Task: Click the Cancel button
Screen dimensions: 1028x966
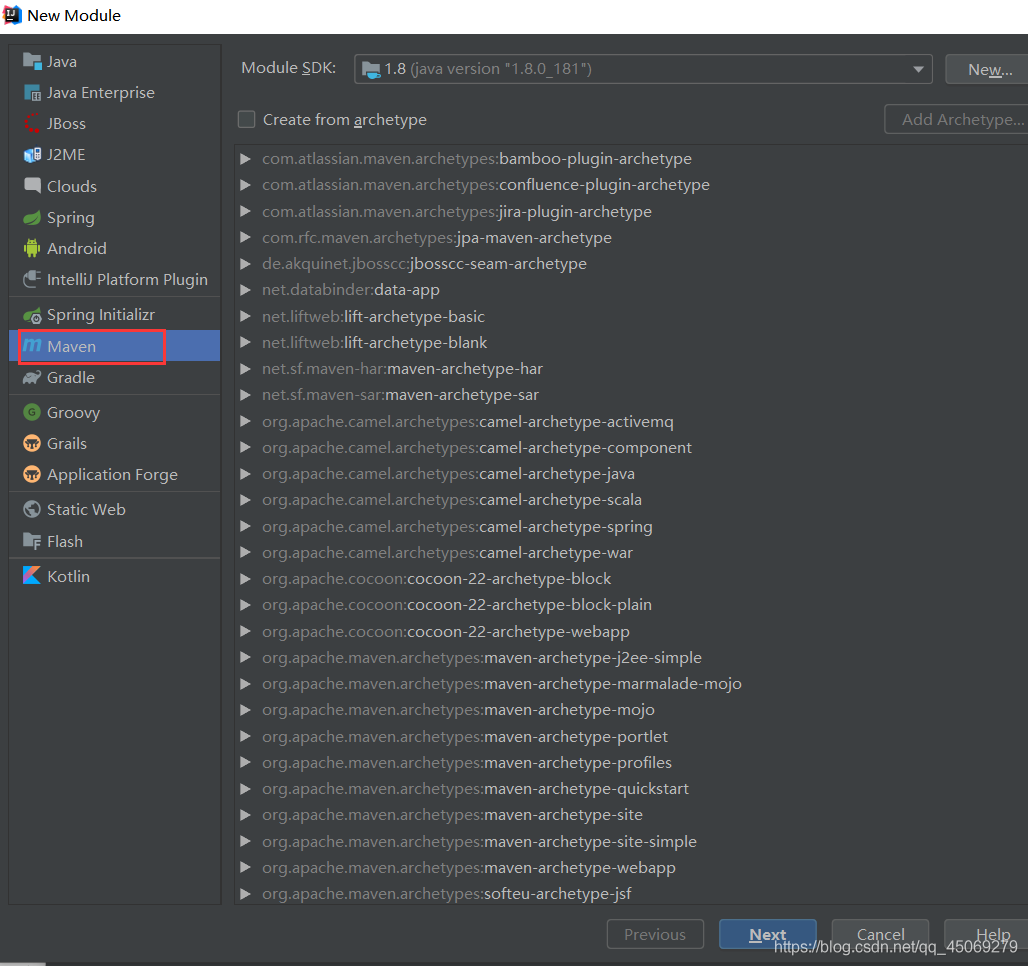Action: pos(880,934)
